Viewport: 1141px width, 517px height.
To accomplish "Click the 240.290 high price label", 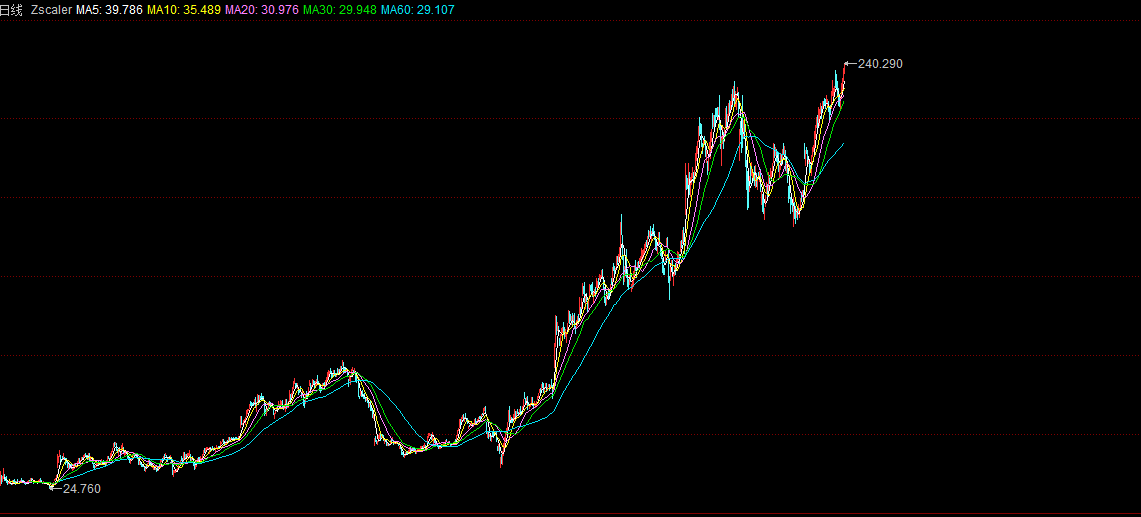I will (880, 64).
